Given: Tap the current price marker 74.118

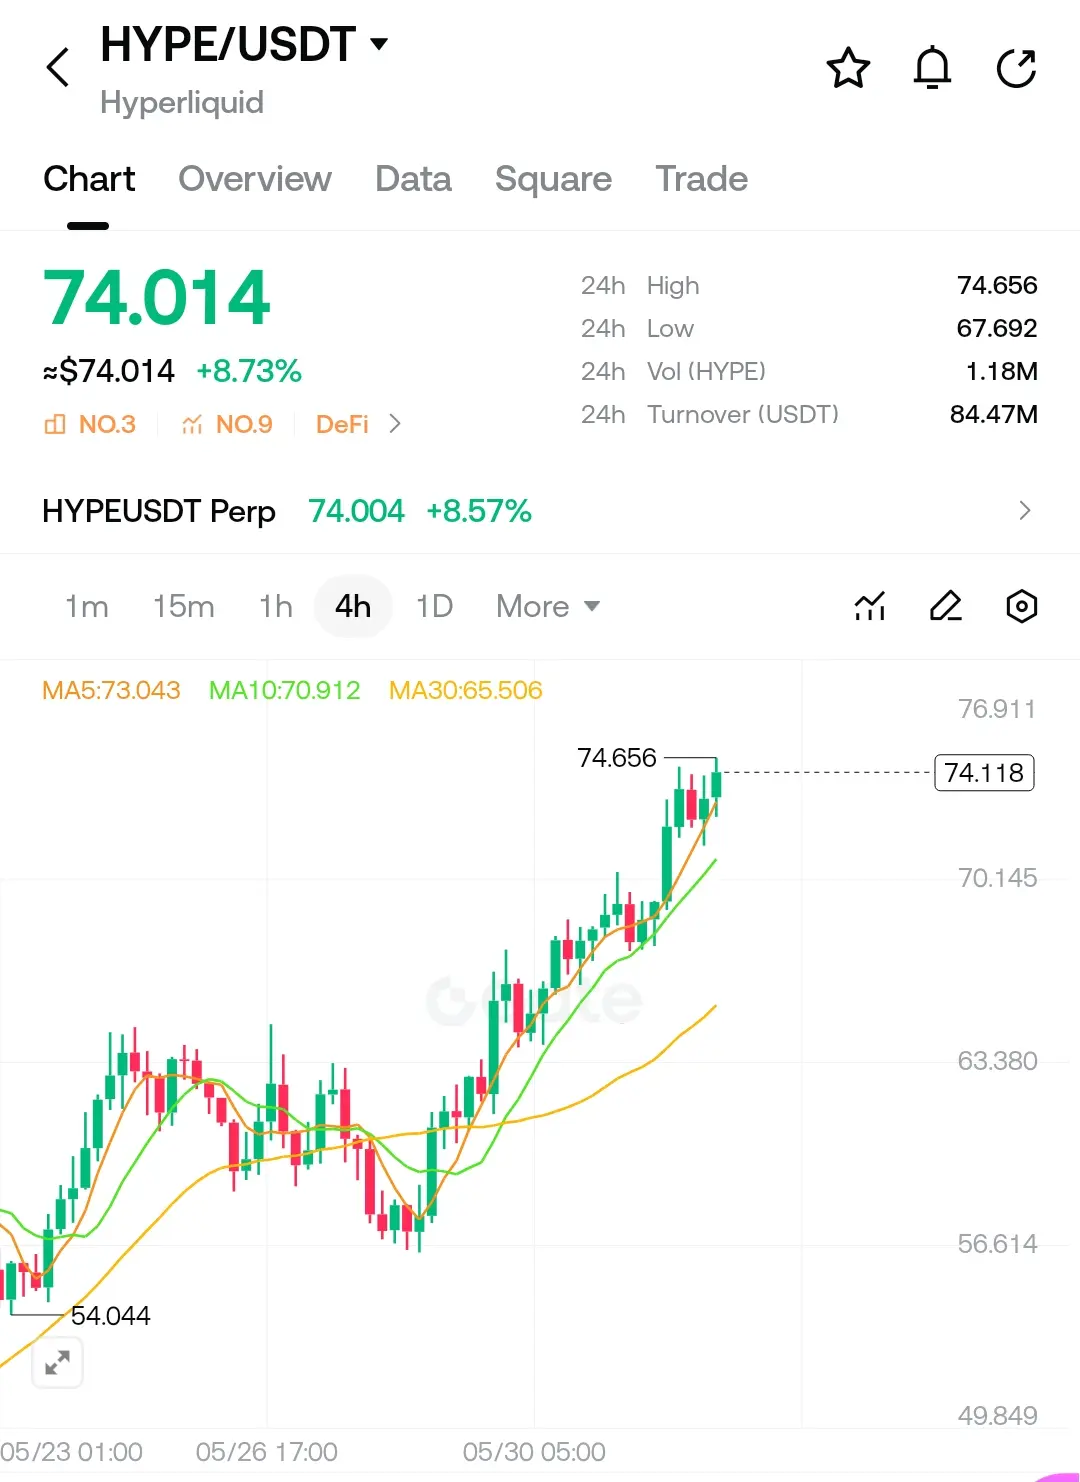Looking at the screenshot, I should point(984,773).
